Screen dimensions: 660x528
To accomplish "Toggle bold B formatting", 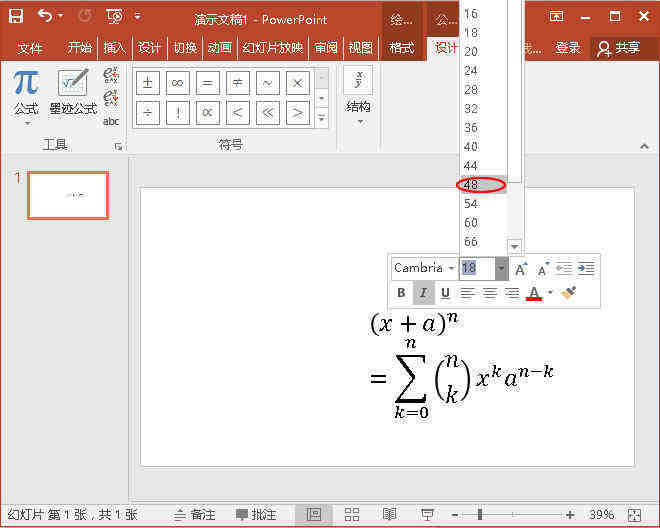I will [x=401, y=293].
